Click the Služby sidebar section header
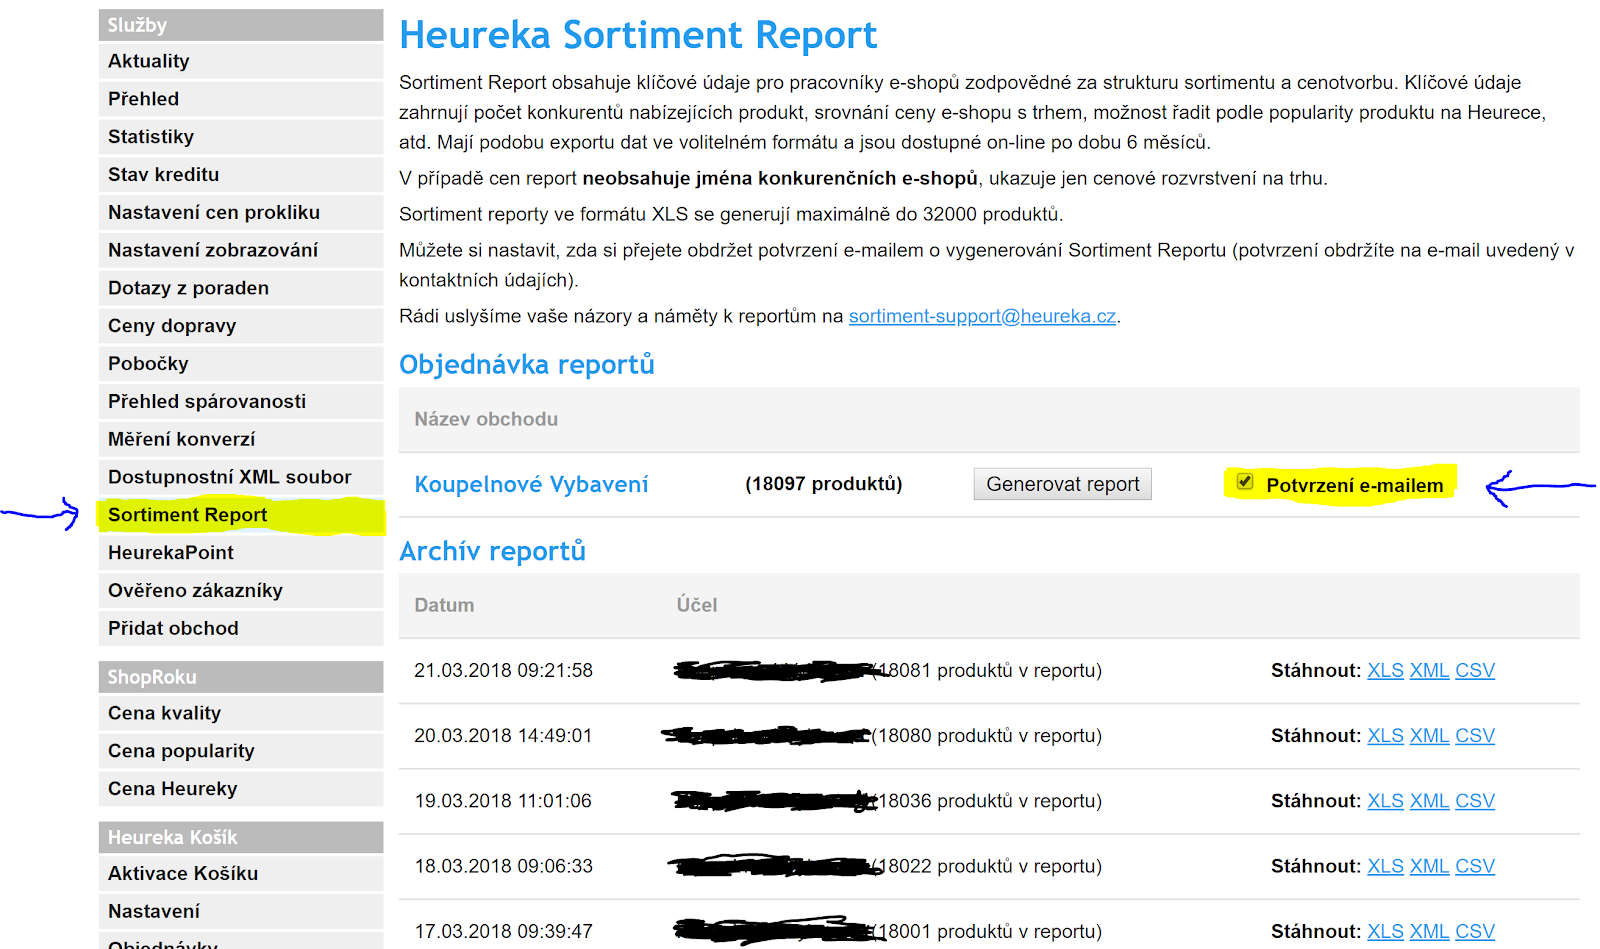Screen dimensions: 1600x949 pyautogui.click(x=241, y=25)
